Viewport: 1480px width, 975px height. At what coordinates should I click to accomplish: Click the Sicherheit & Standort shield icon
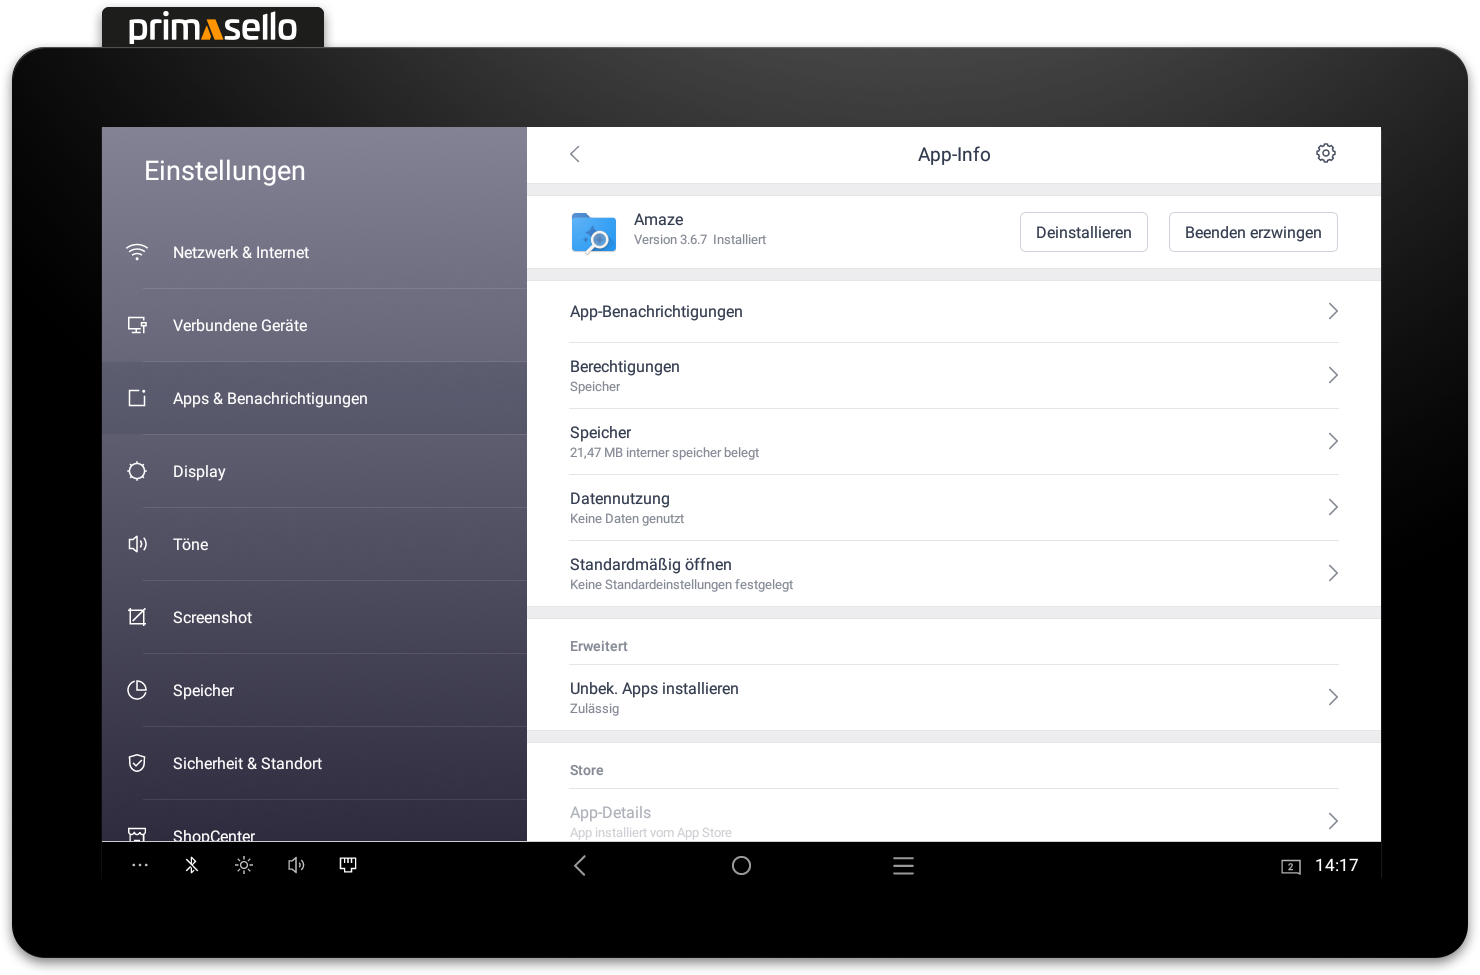pyautogui.click(x=137, y=763)
